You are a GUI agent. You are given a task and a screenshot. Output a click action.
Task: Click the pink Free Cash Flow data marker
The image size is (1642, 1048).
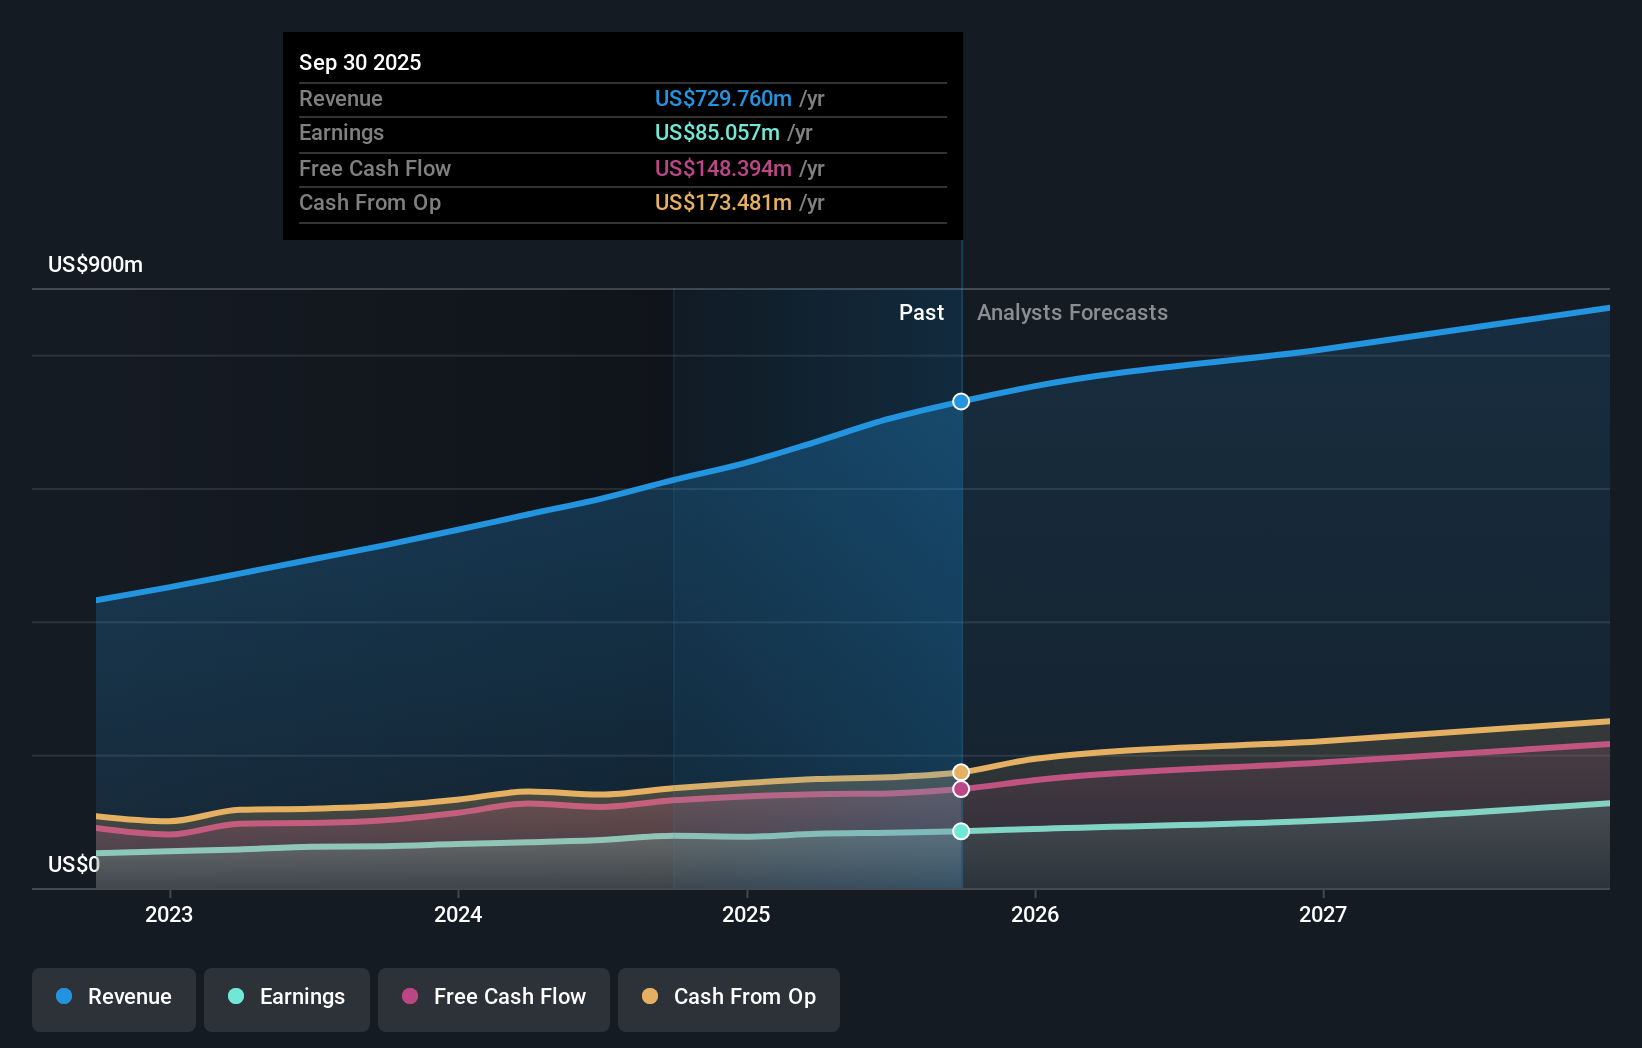[x=961, y=789]
